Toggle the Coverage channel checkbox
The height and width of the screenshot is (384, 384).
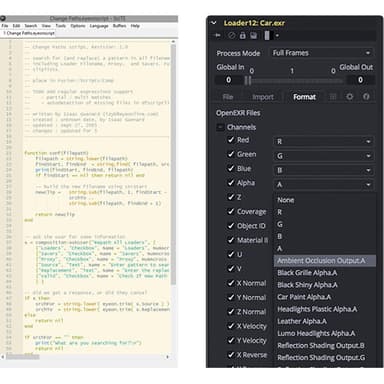[x=230, y=211]
